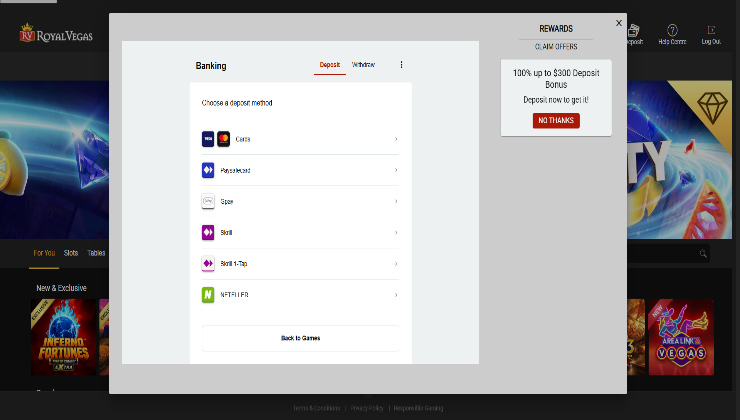This screenshot has width=740, height=420.
Task: Click the Help Centre icon
Action: click(672, 31)
